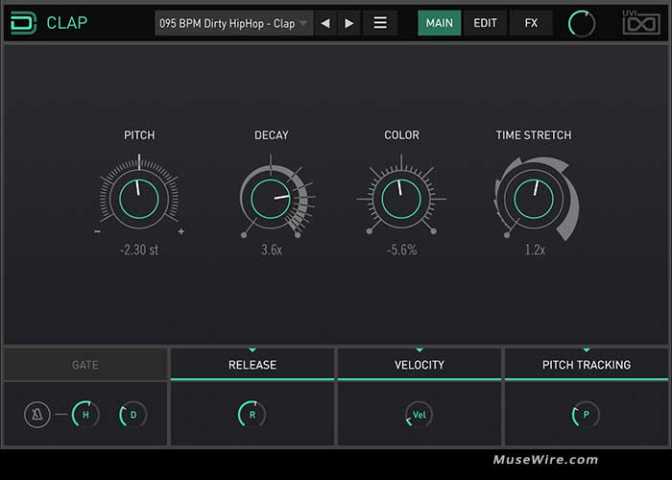Click the Drum Designer logo icon
Screen dimensions: 672x480
(23, 22)
